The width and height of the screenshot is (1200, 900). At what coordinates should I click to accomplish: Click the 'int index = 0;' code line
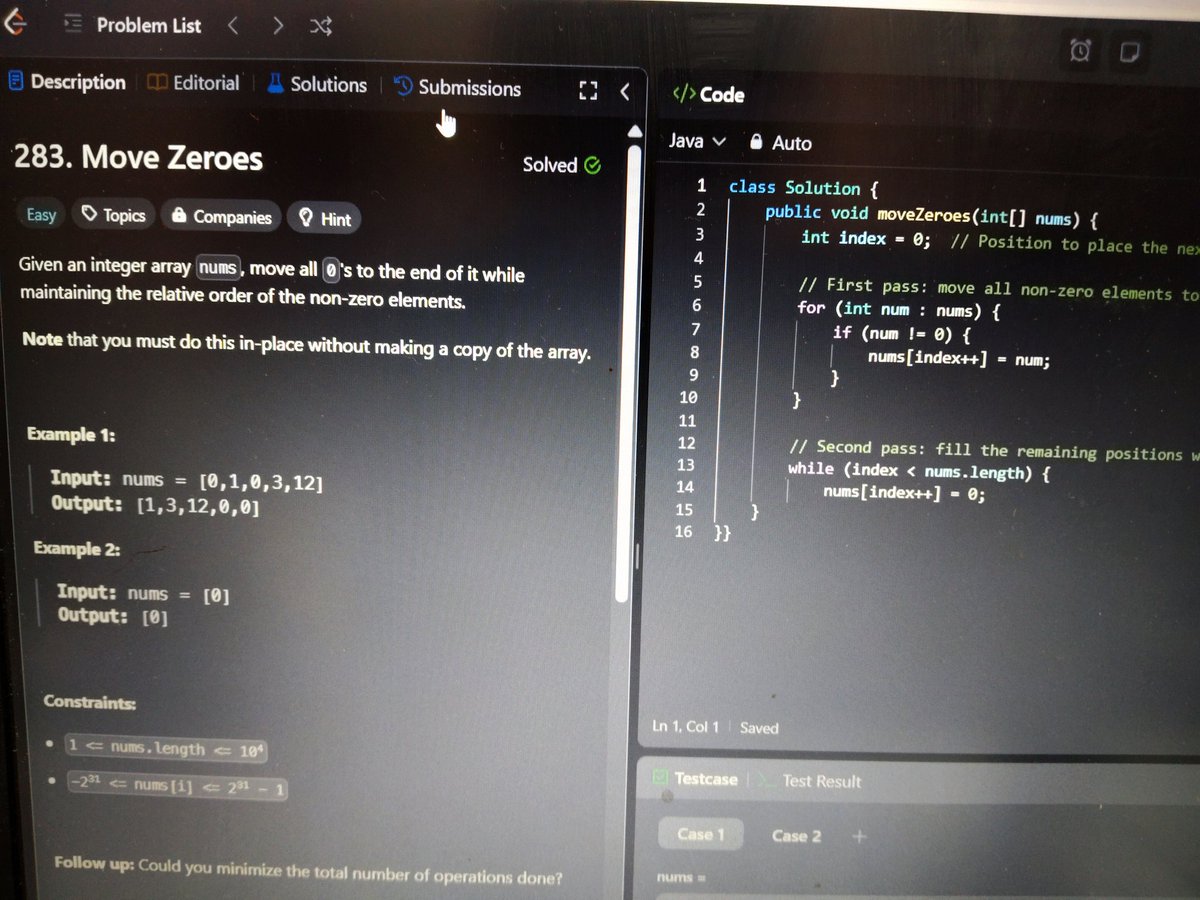[x=865, y=239]
